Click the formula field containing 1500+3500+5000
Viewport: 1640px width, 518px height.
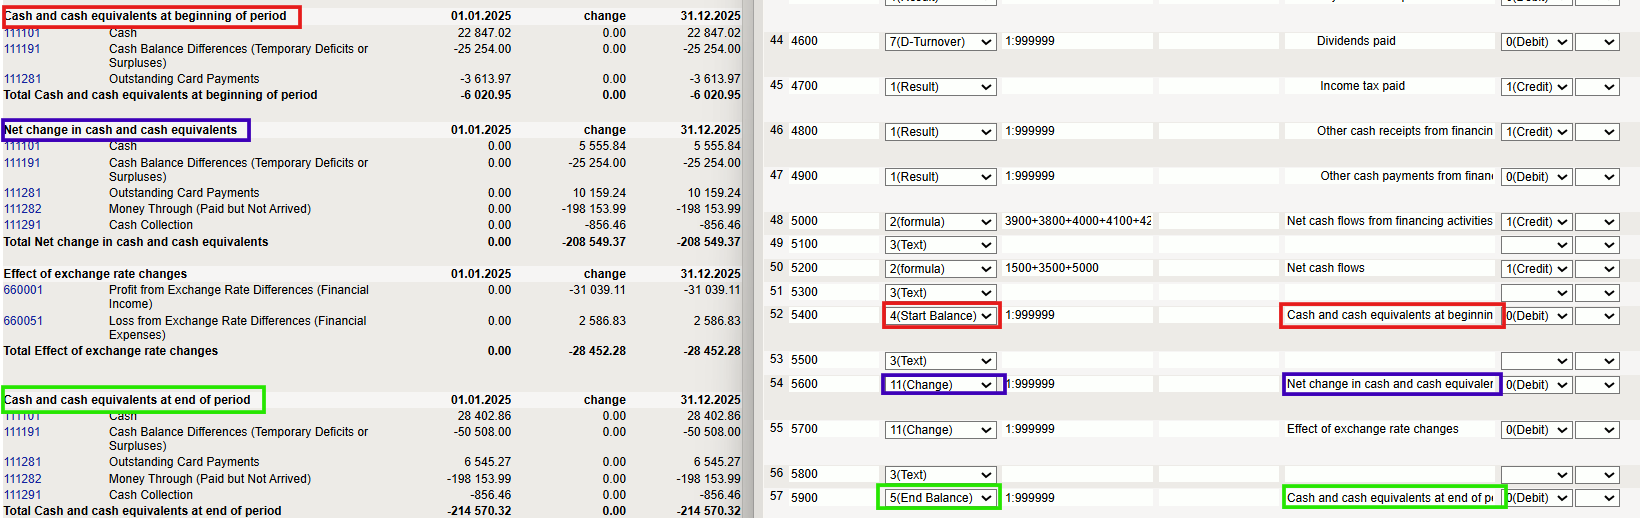1077,268
